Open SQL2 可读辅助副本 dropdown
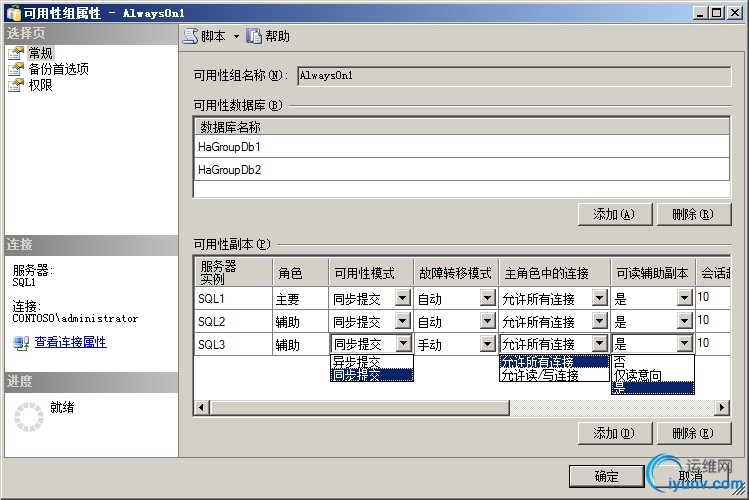749x500 pixels. point(685,321)
